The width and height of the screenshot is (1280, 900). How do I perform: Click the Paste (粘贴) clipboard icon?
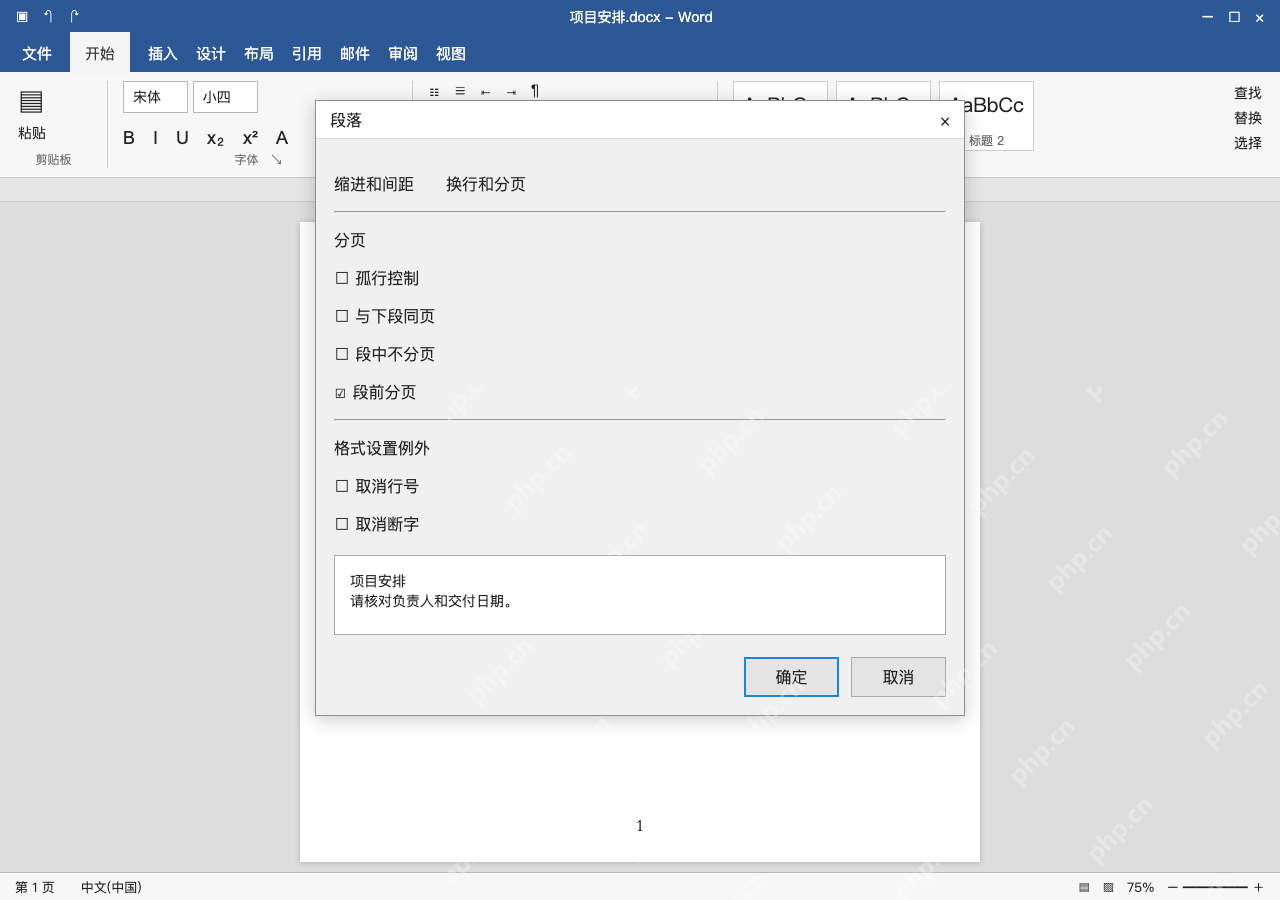tap(31, 101)
